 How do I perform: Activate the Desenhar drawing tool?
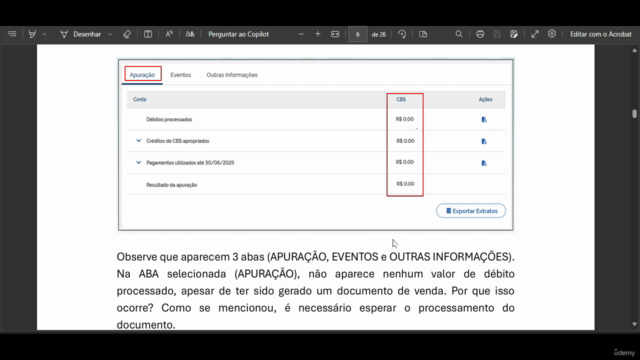tap(81, 34)
